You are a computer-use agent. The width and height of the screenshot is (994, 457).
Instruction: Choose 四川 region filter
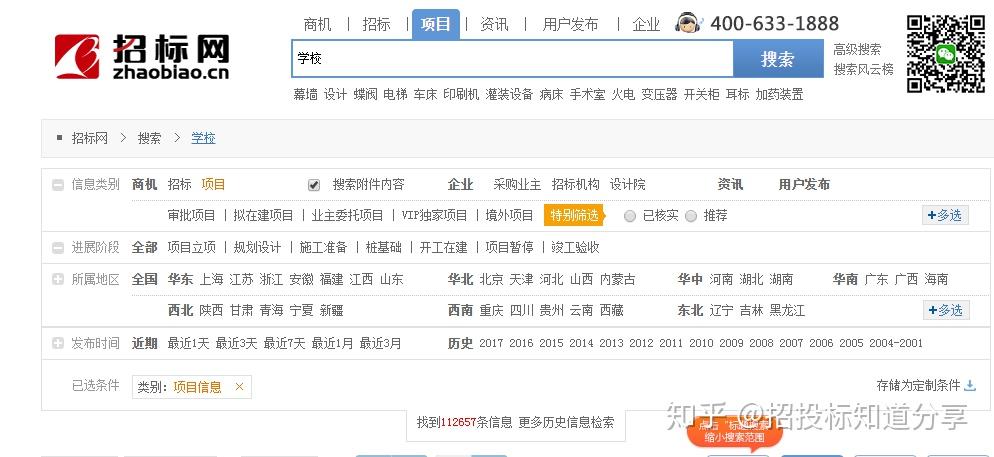coord(522,311)
